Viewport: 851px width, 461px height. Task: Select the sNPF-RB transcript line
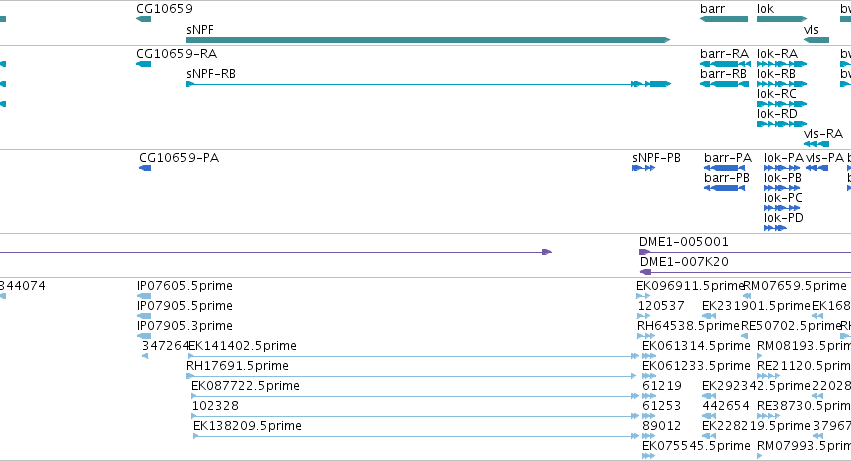429,84
